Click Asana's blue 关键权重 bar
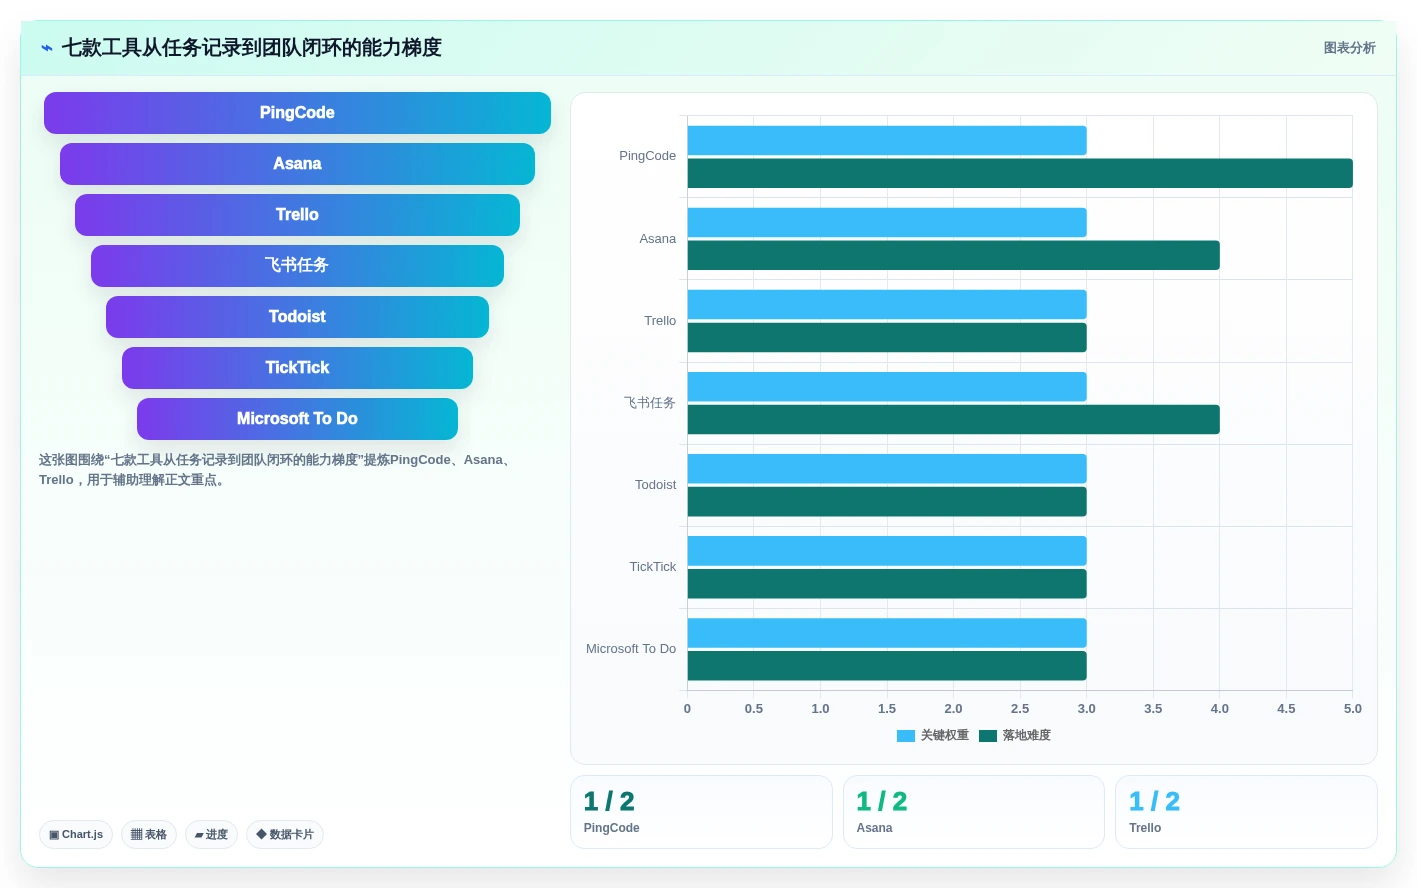1417x888 pixels. pos(887,222)
